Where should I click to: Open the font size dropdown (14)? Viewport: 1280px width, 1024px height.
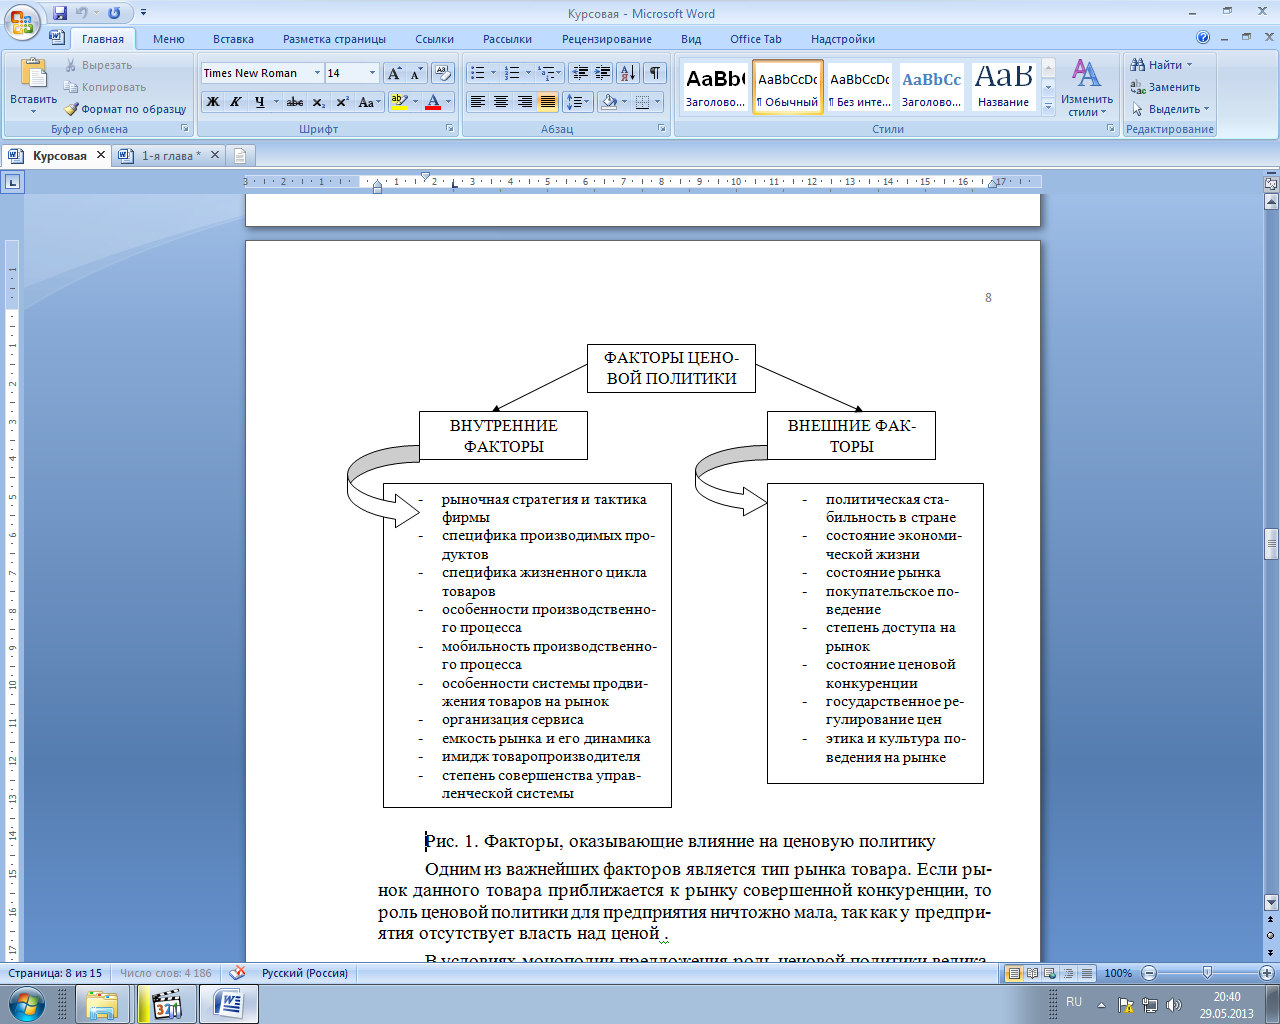coord(372,73)
